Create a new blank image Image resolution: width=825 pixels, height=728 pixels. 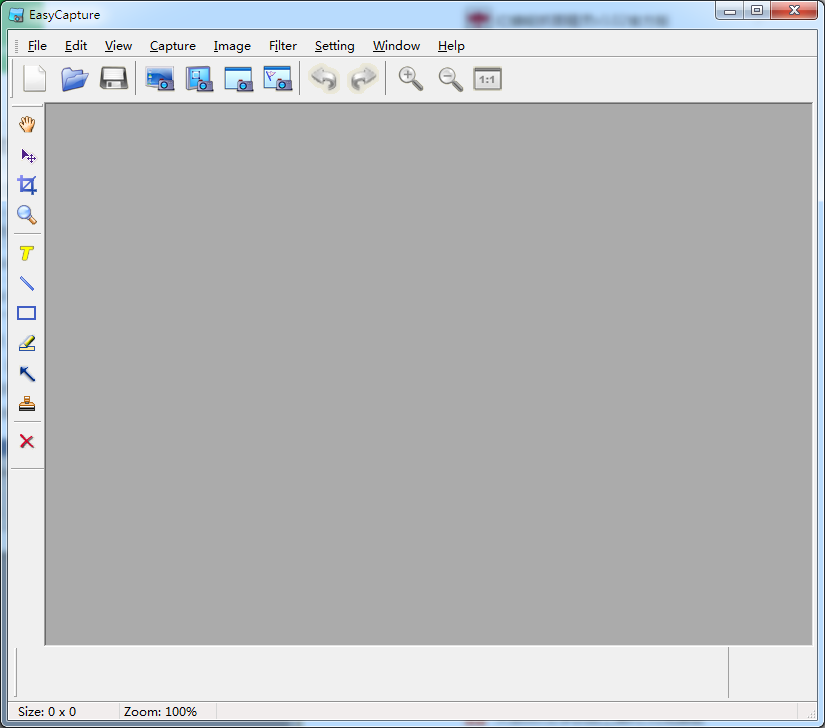35,79
